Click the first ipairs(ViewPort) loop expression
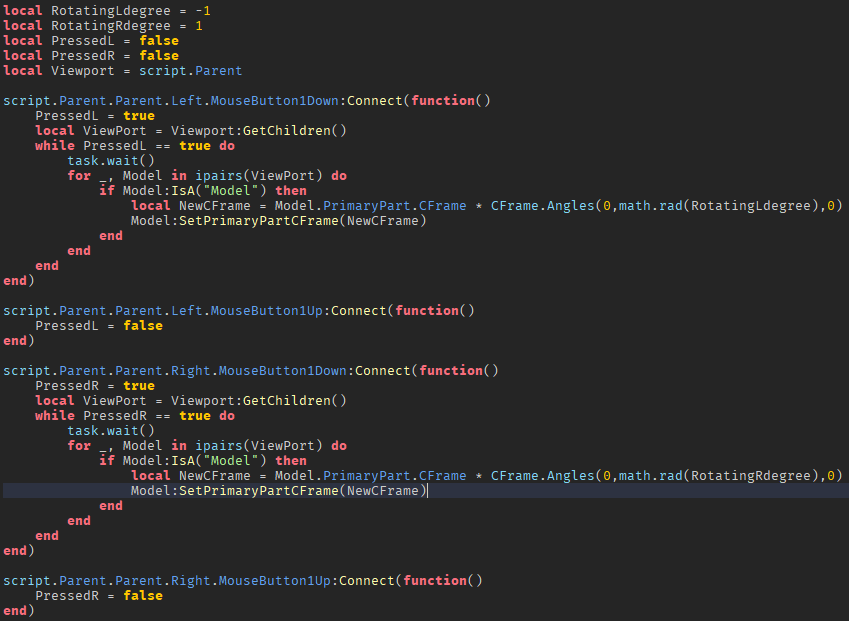This screenshot has width=849, height=621. (259, 176)
